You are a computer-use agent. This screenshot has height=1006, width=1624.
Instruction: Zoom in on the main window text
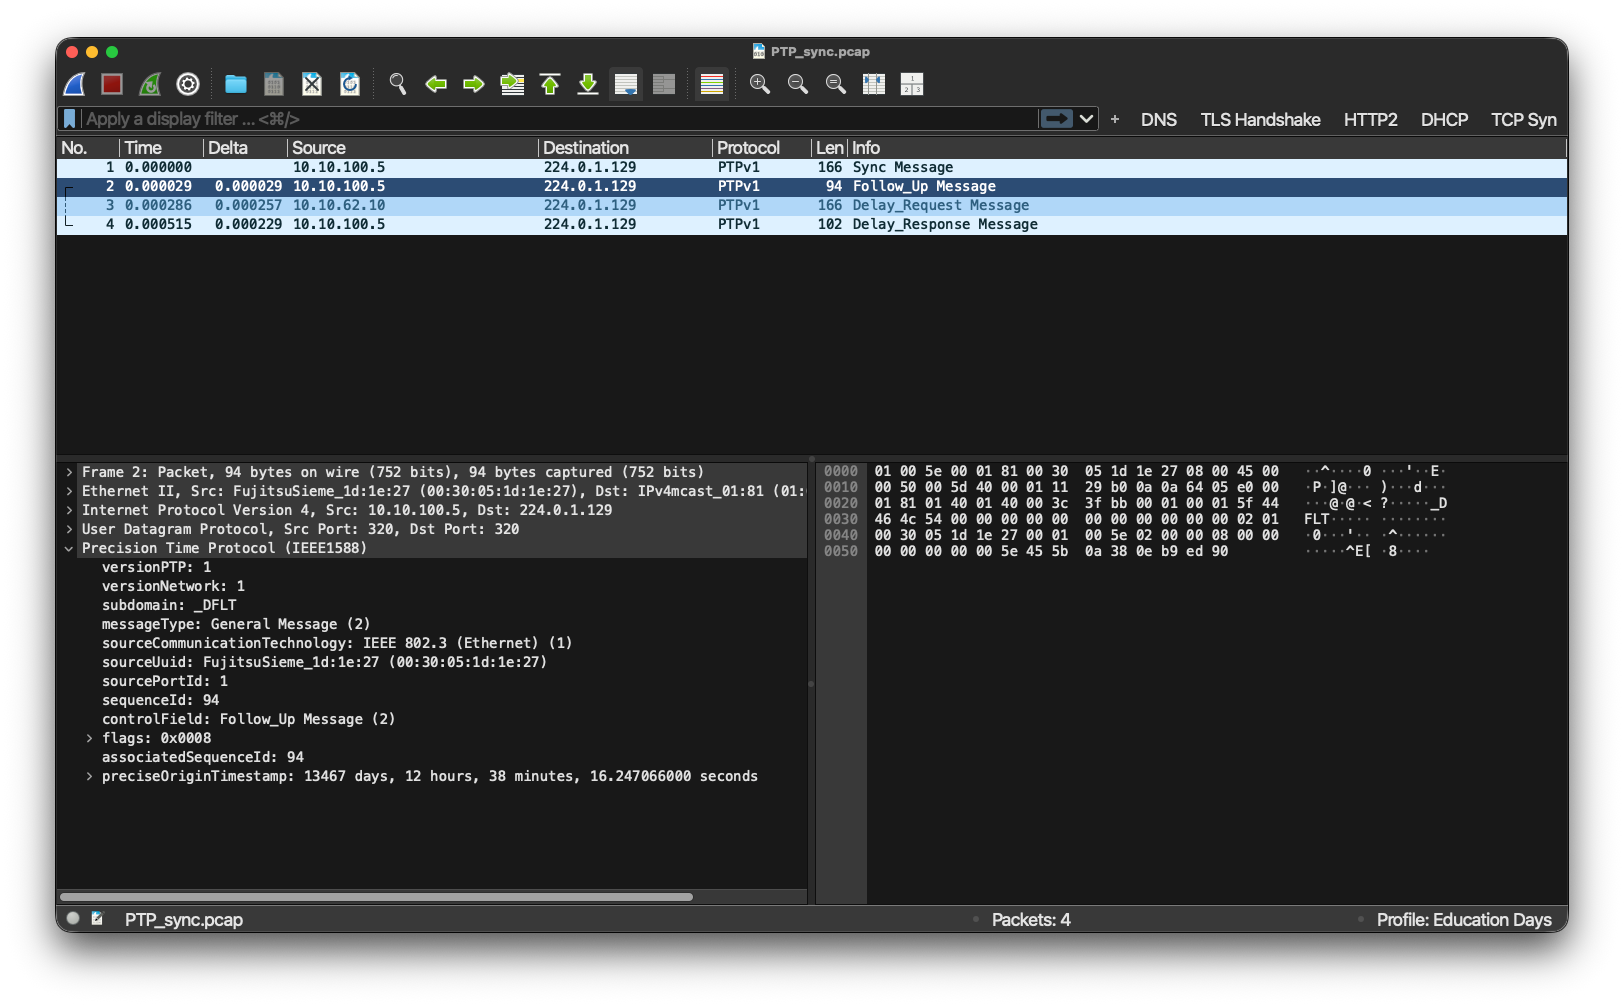point(760,85)
